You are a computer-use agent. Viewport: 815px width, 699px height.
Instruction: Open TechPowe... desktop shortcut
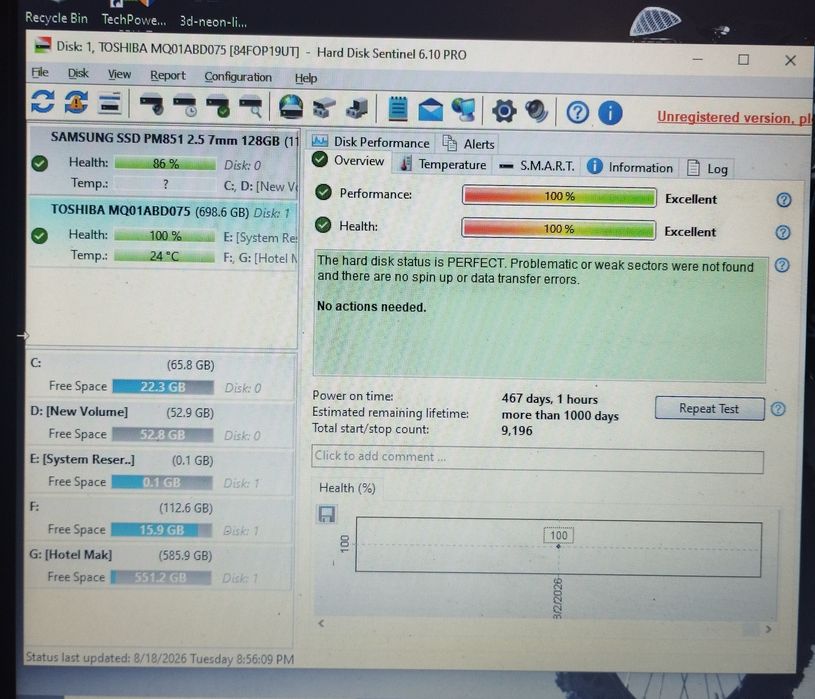[x=134, y=20]
